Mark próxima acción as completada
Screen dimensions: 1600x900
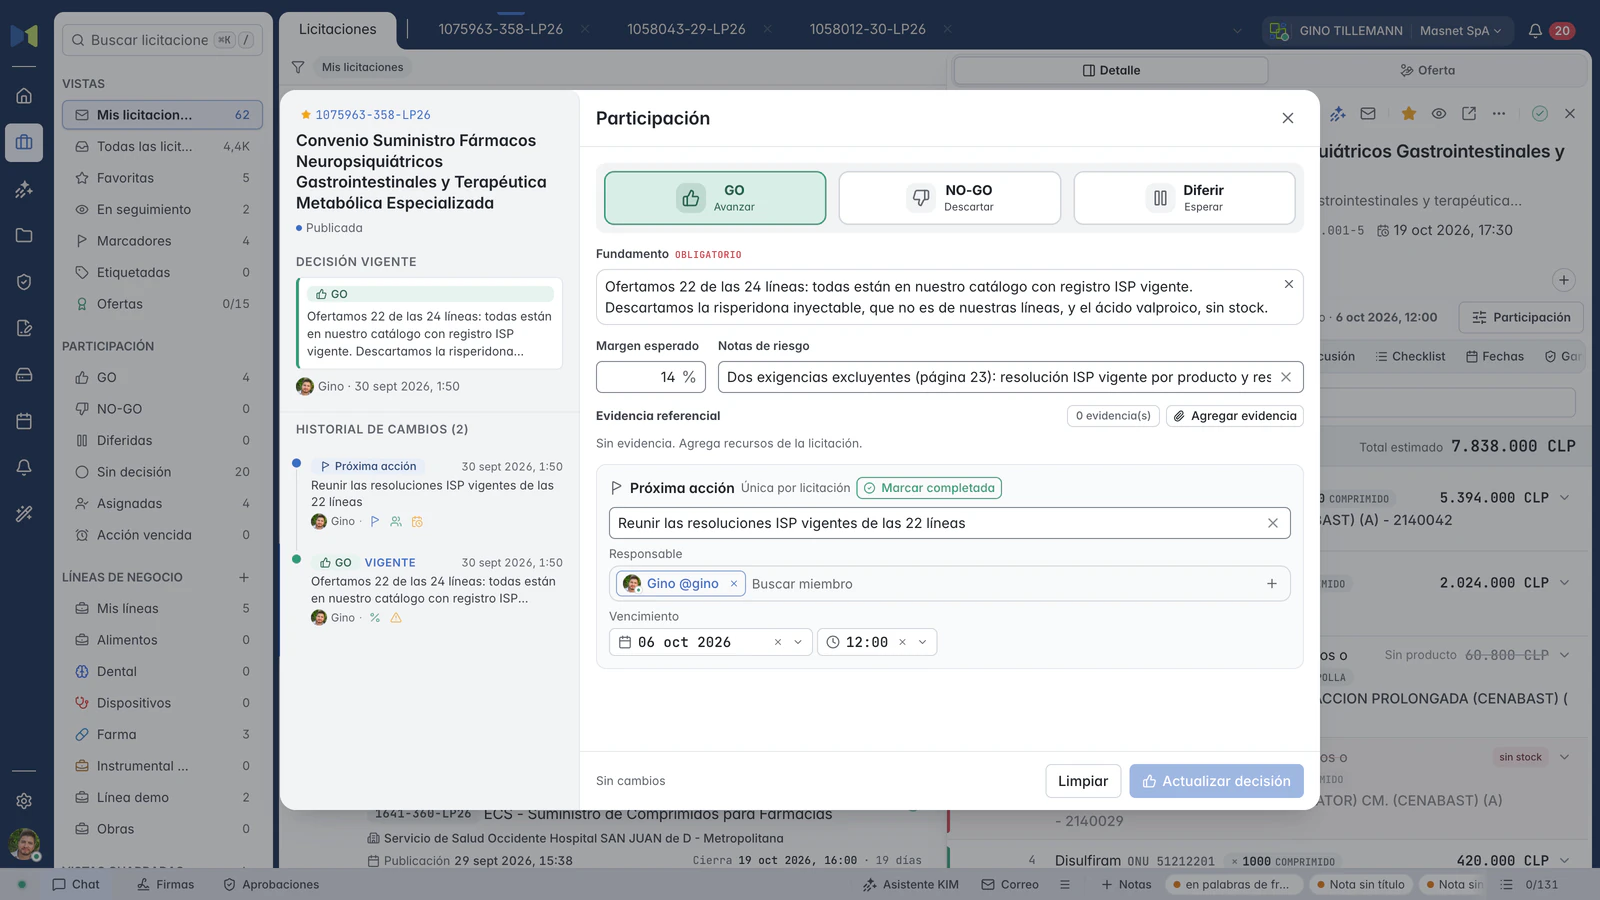[929, 488]
